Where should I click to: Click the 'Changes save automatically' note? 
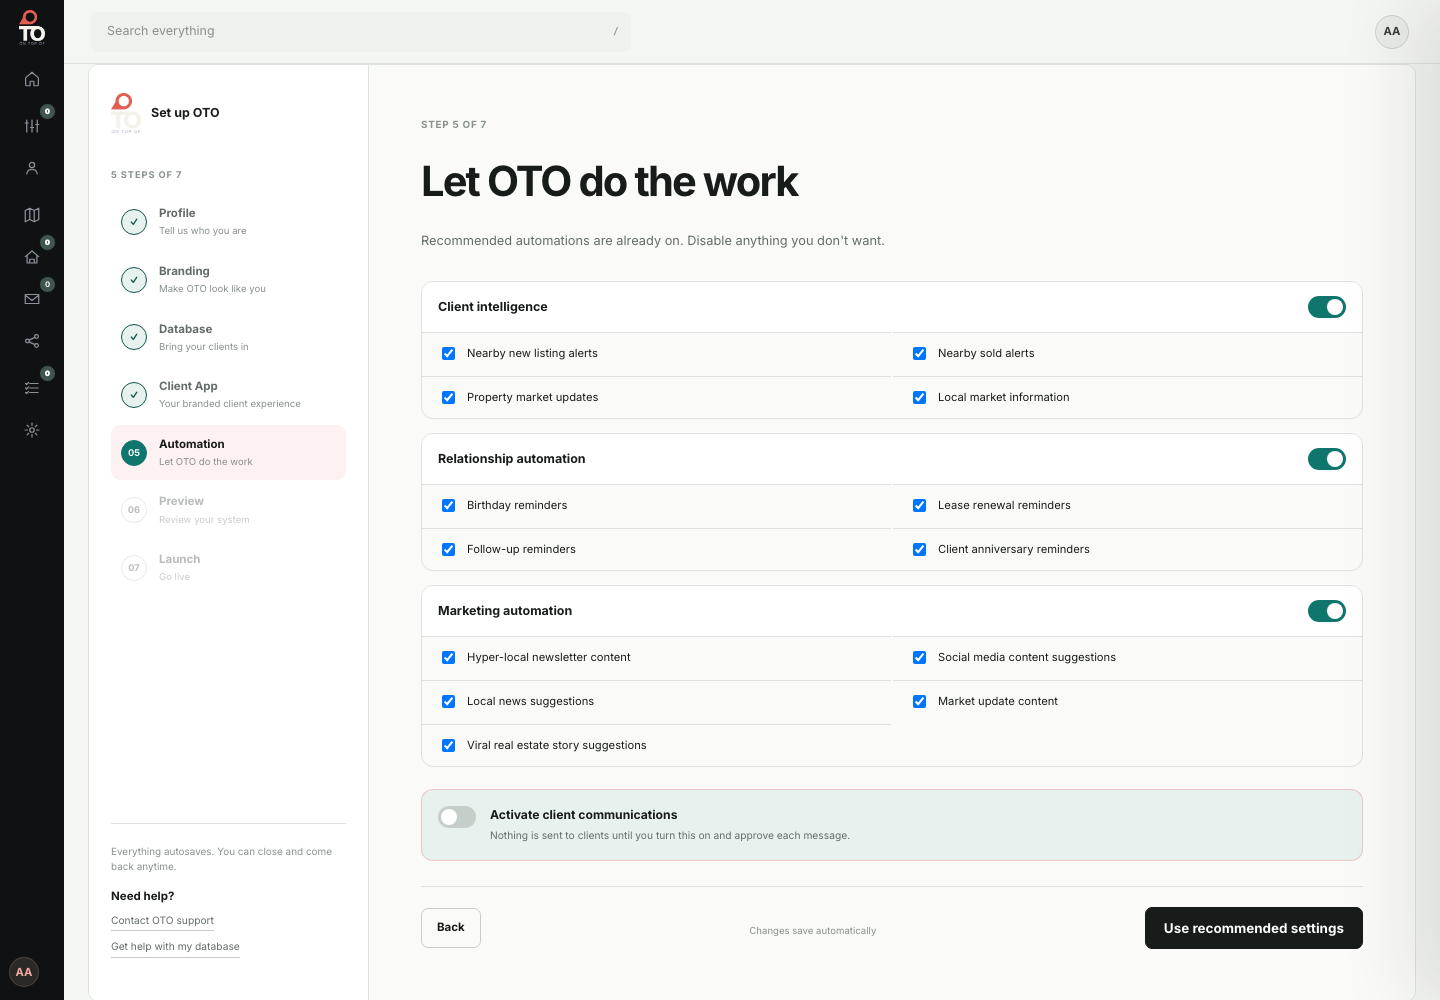click(813, 931)
